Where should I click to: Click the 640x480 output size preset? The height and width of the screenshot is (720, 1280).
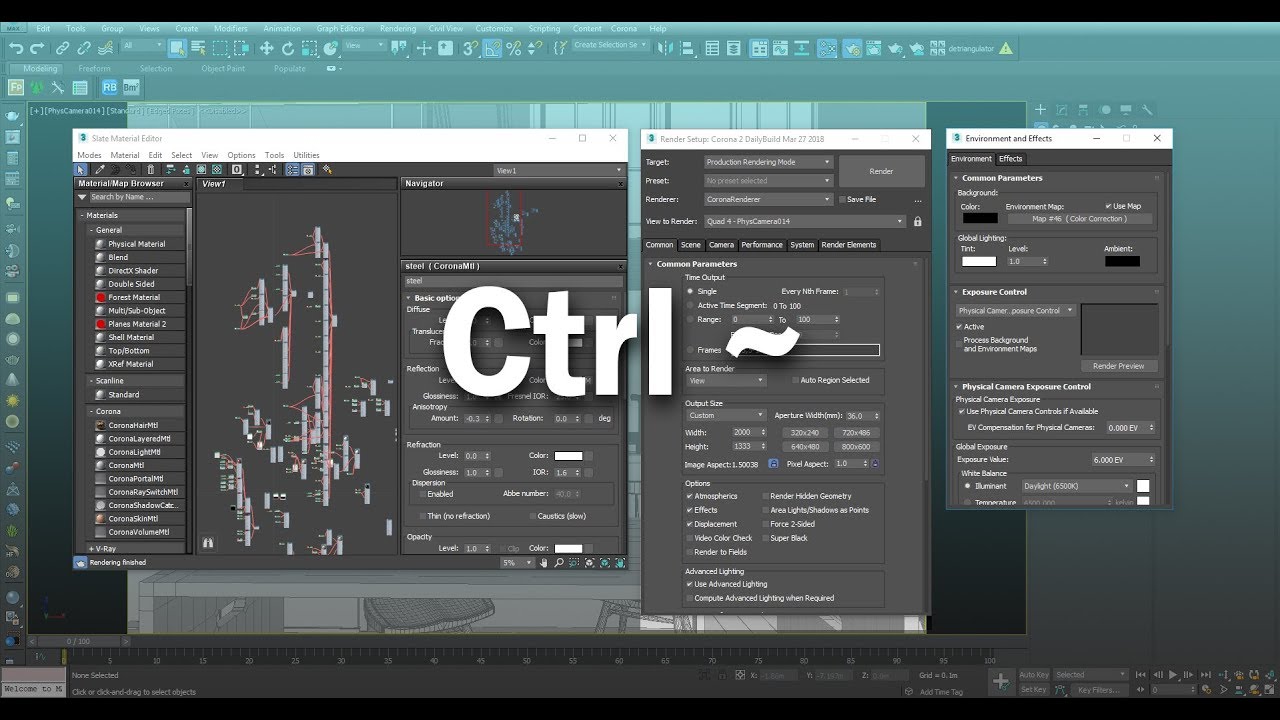(806, 447)
